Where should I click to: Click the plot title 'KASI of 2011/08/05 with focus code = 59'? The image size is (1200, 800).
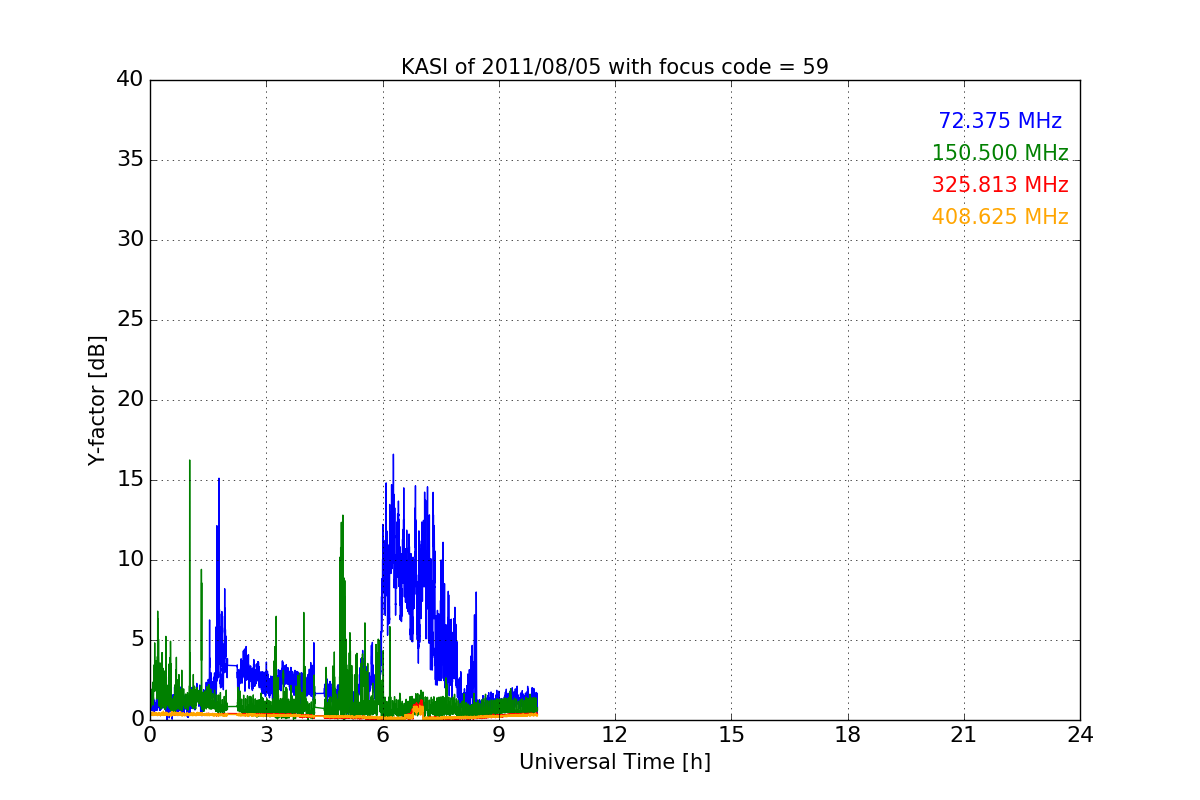pyautogui.click(x=615, y=67)
